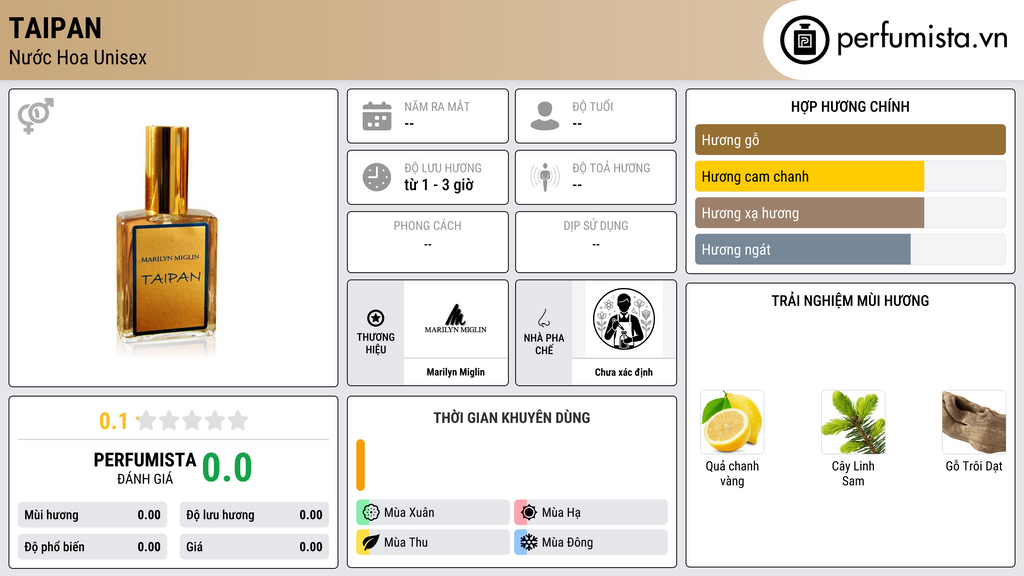Click the Hương gỗ accord bar

(x=850, y=140)
